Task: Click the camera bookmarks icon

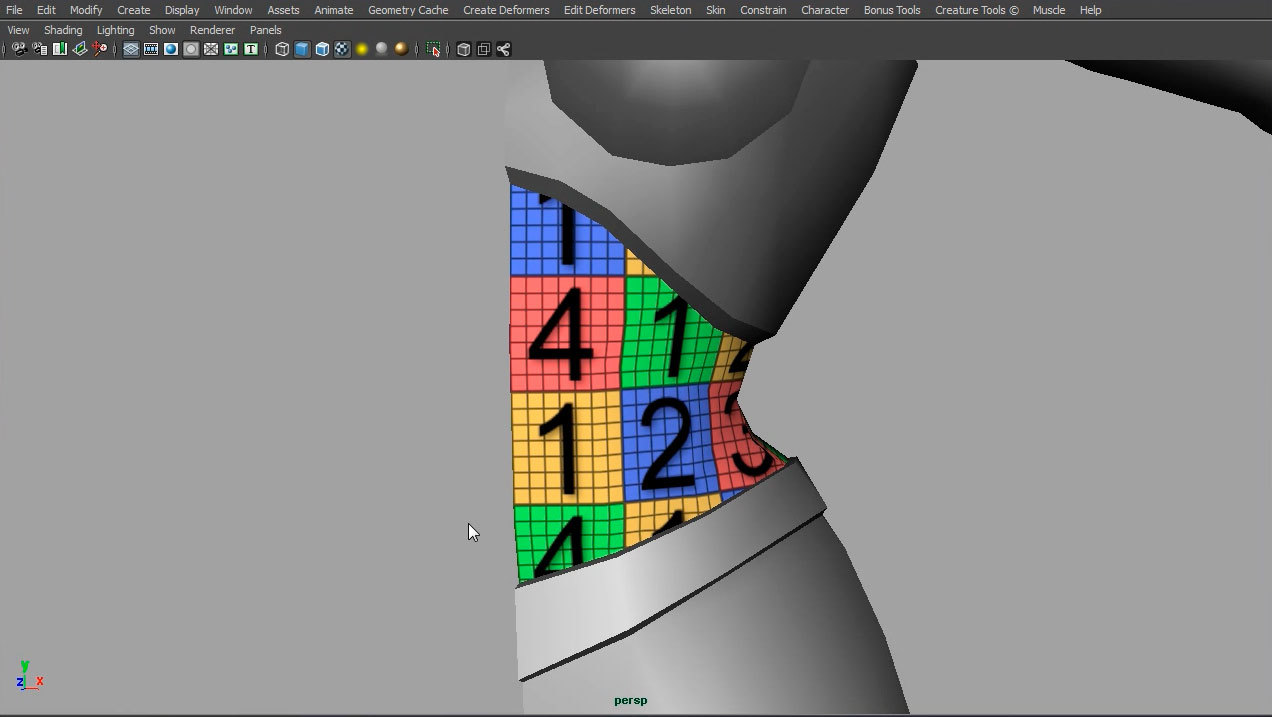Action: click(60, 49)
